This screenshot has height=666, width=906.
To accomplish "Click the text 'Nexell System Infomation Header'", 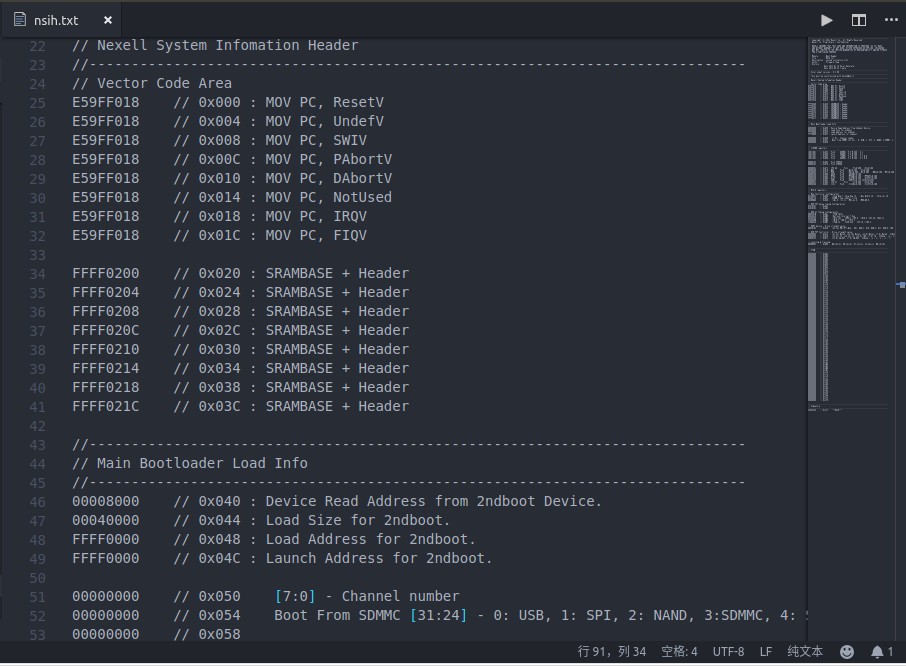I will click(x=228, y=45).
